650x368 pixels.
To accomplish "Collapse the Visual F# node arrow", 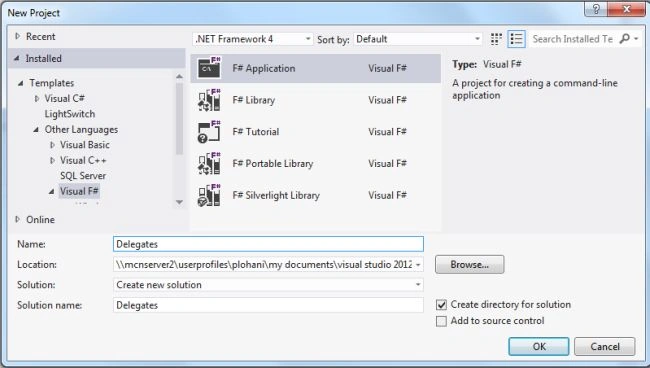I will [51, 191].
